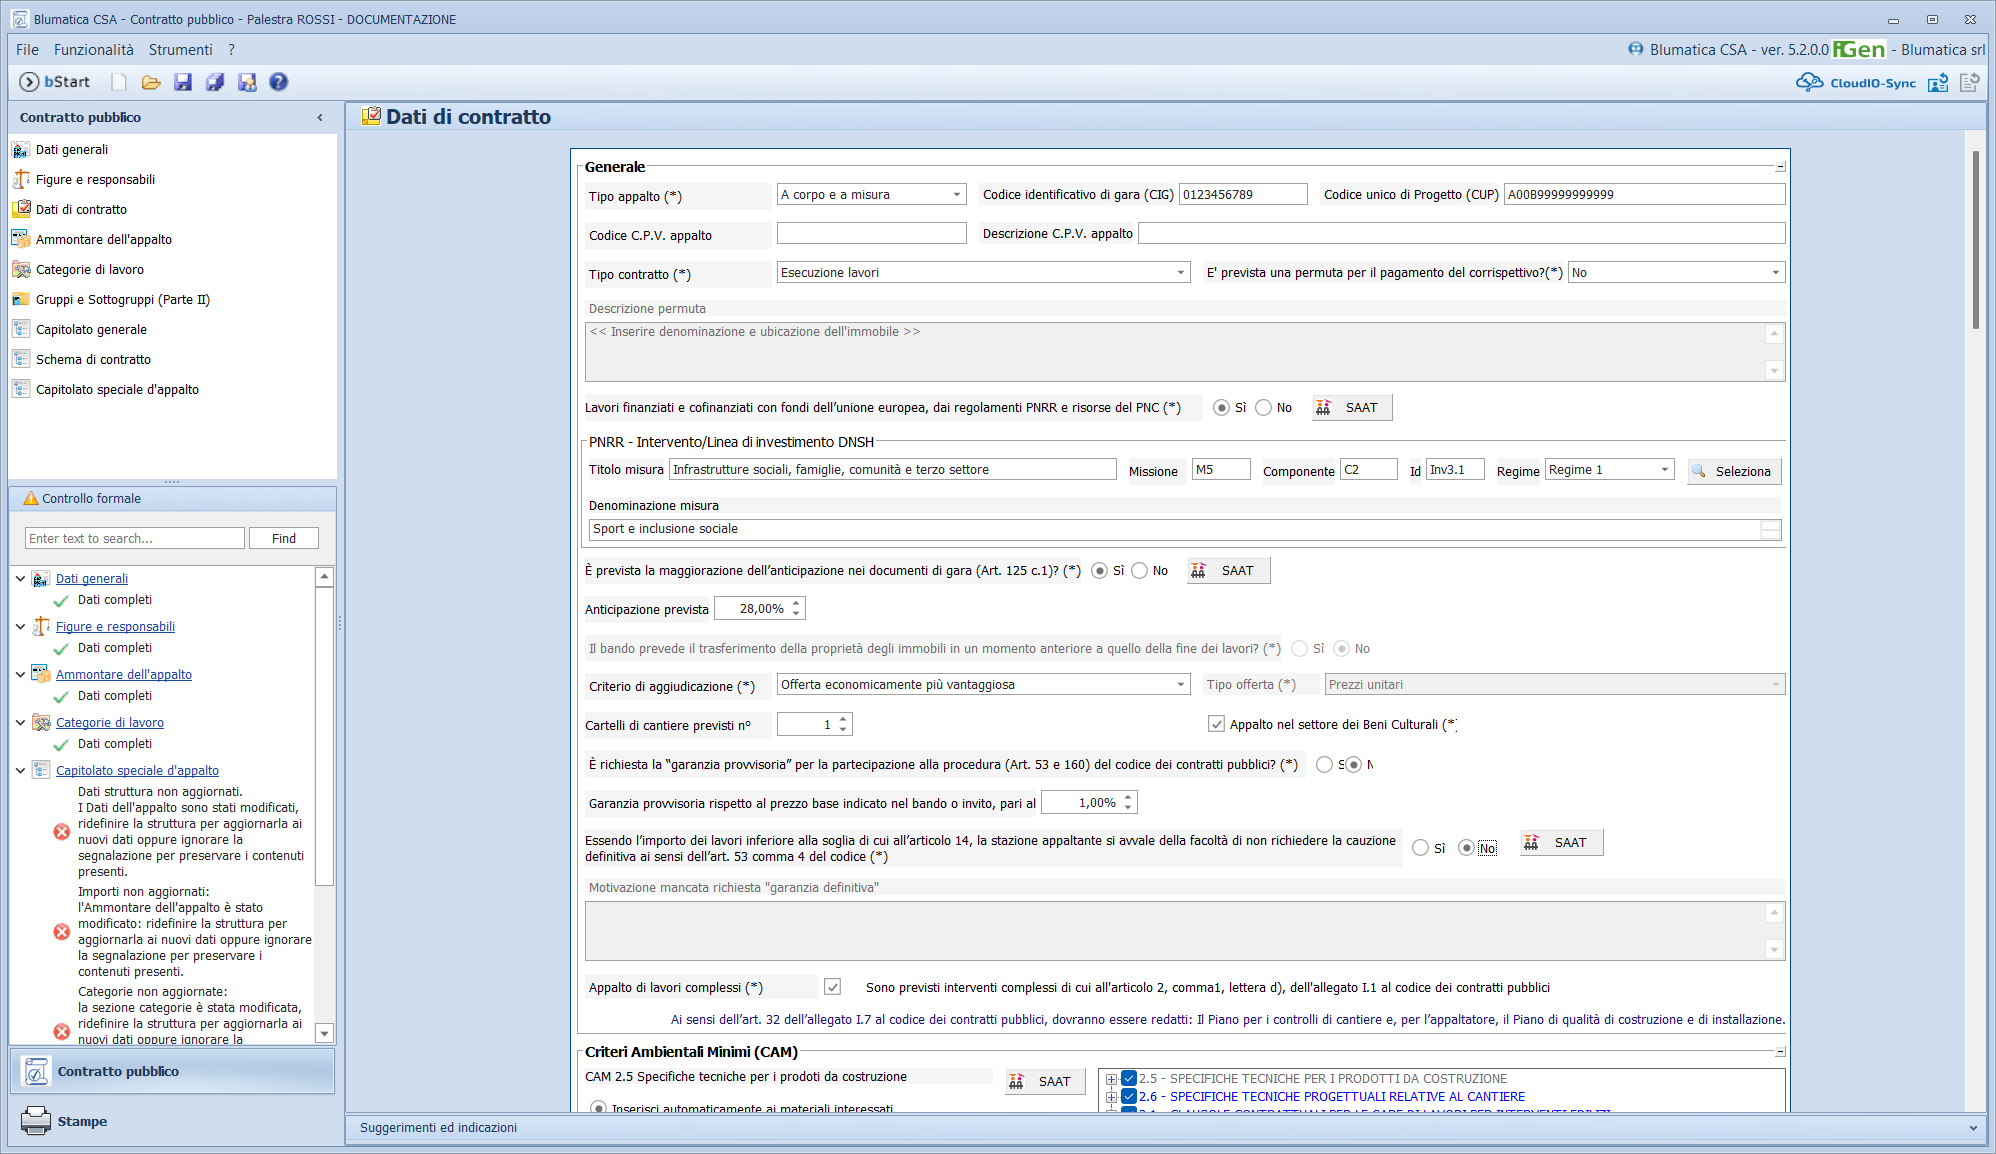Toggle the Appalto di lavori complessi checkbox

click(832, 987)
